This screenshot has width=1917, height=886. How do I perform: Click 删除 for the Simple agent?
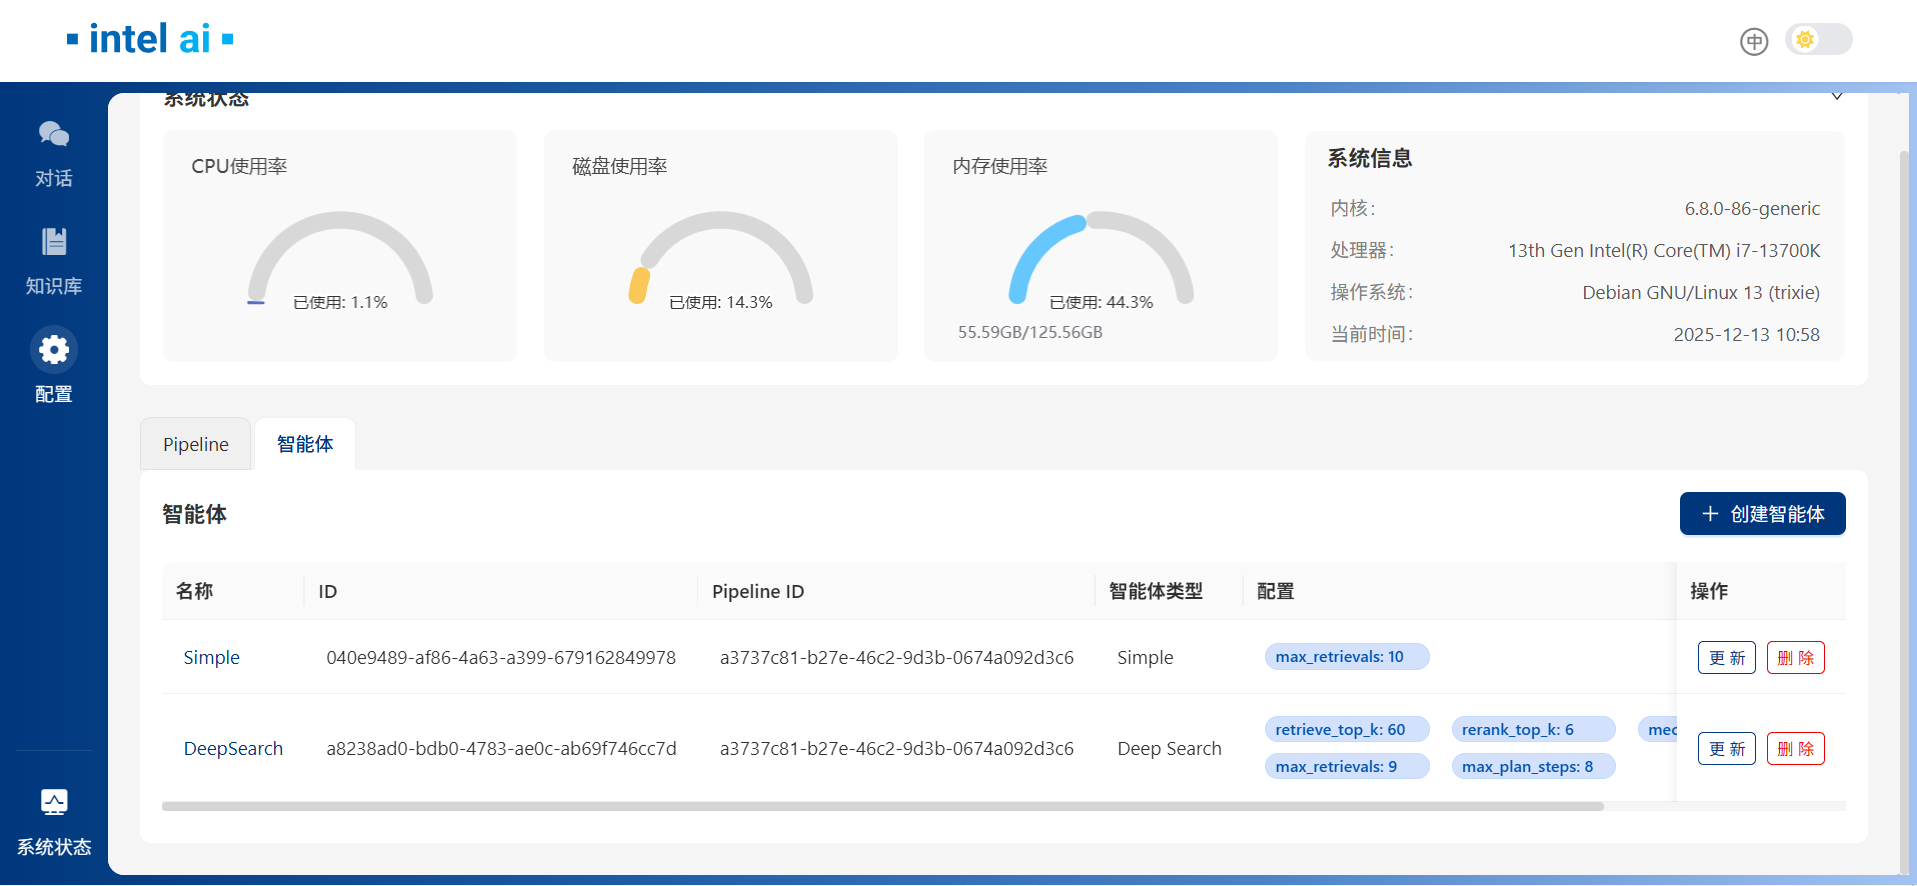point(1795,658)
